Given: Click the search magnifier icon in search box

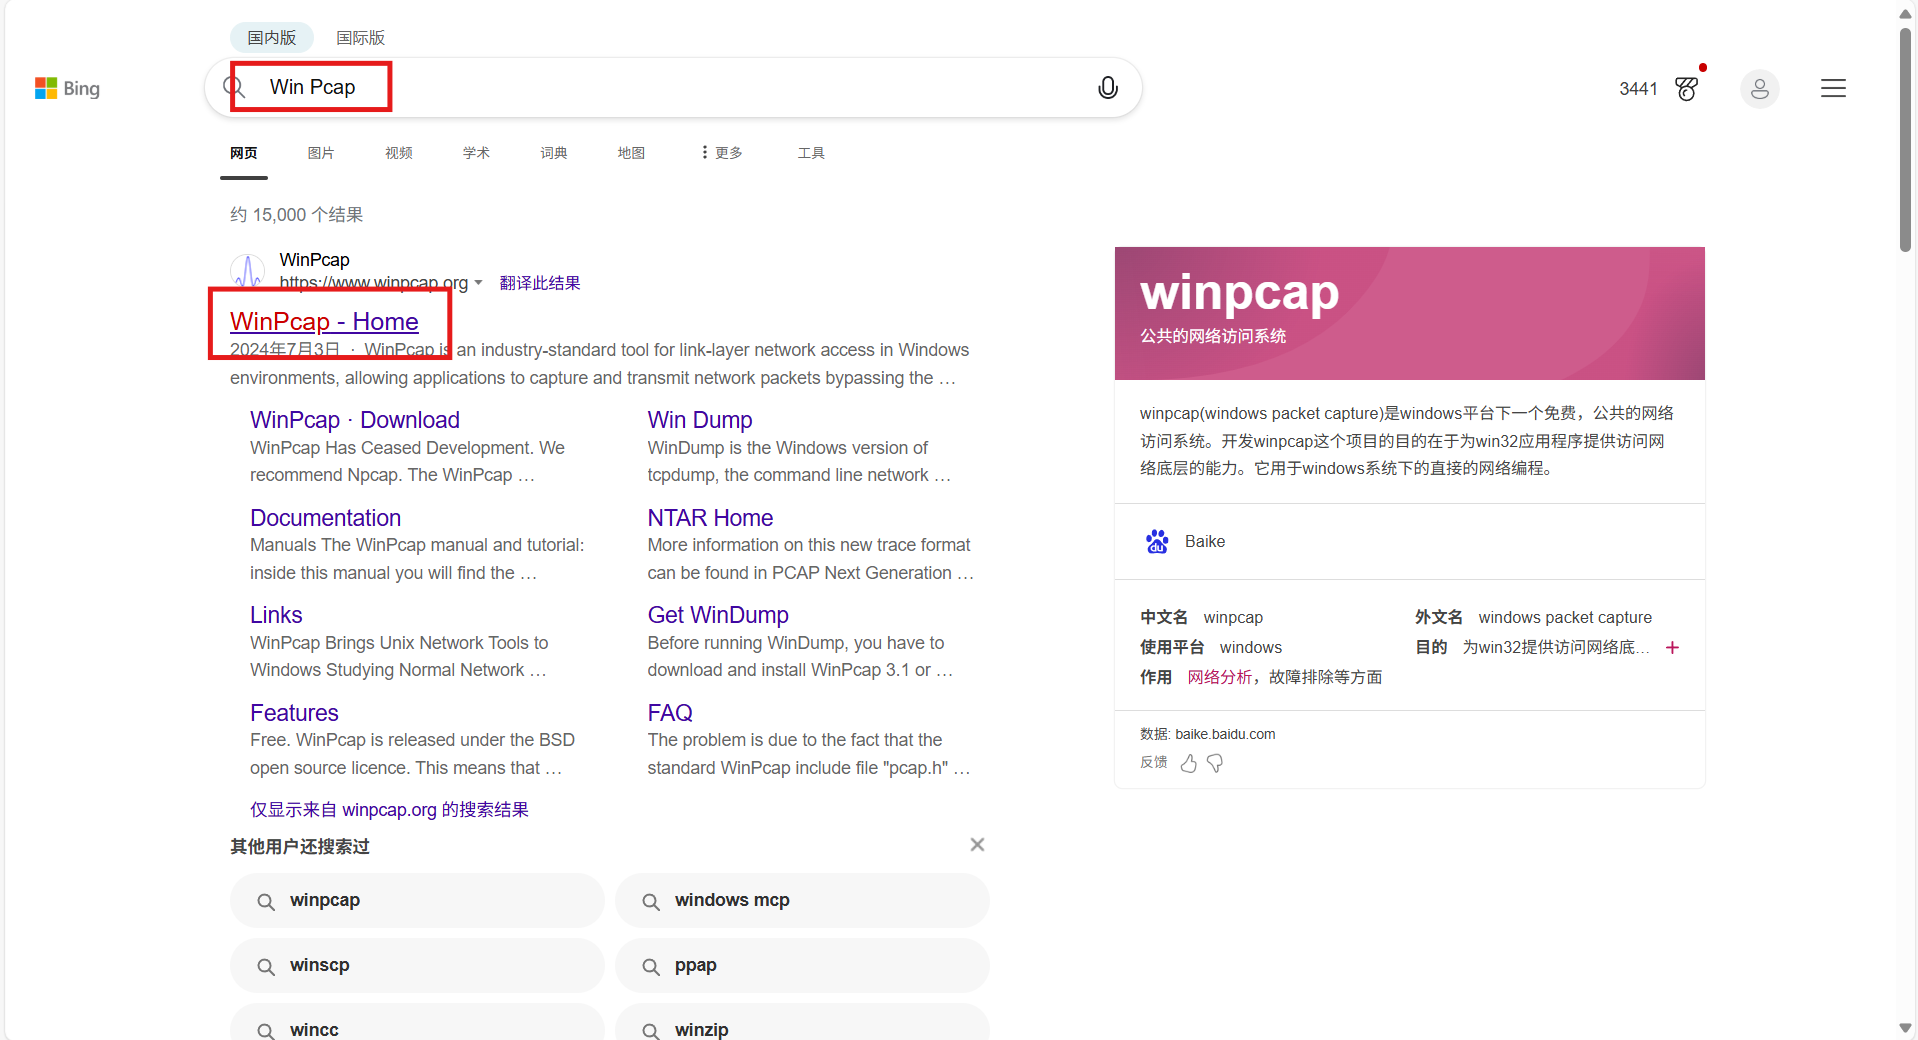Looking at the screenshot, I should pos(234,88).
